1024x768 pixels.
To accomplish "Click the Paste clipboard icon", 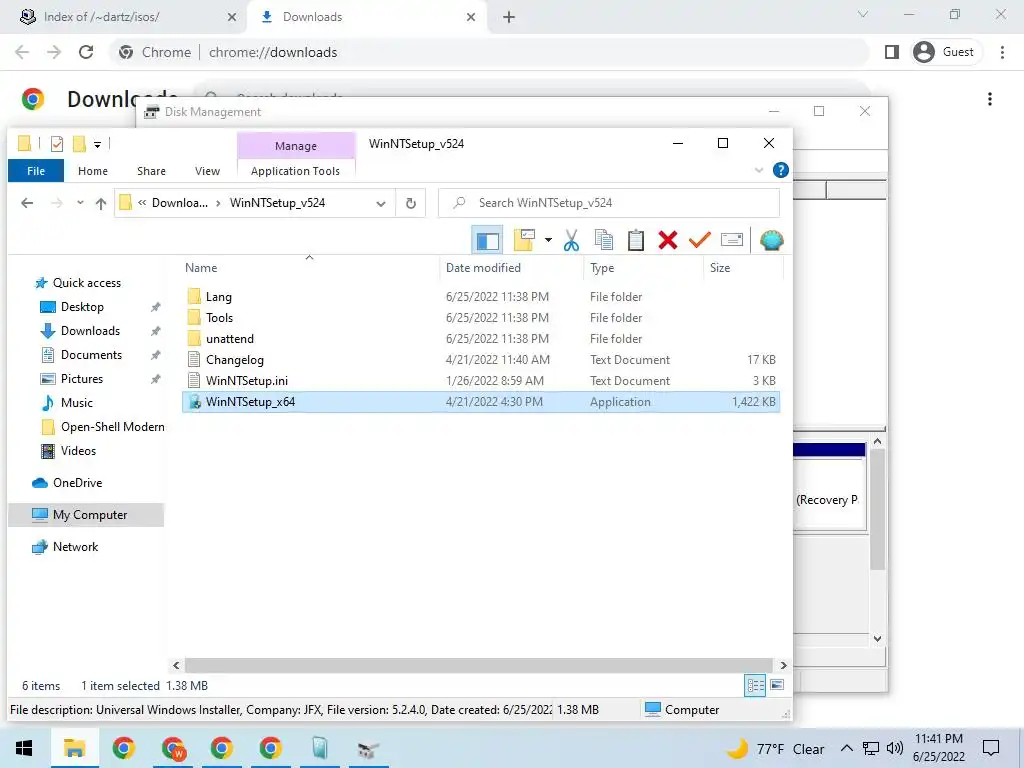I will pos(635,240).
